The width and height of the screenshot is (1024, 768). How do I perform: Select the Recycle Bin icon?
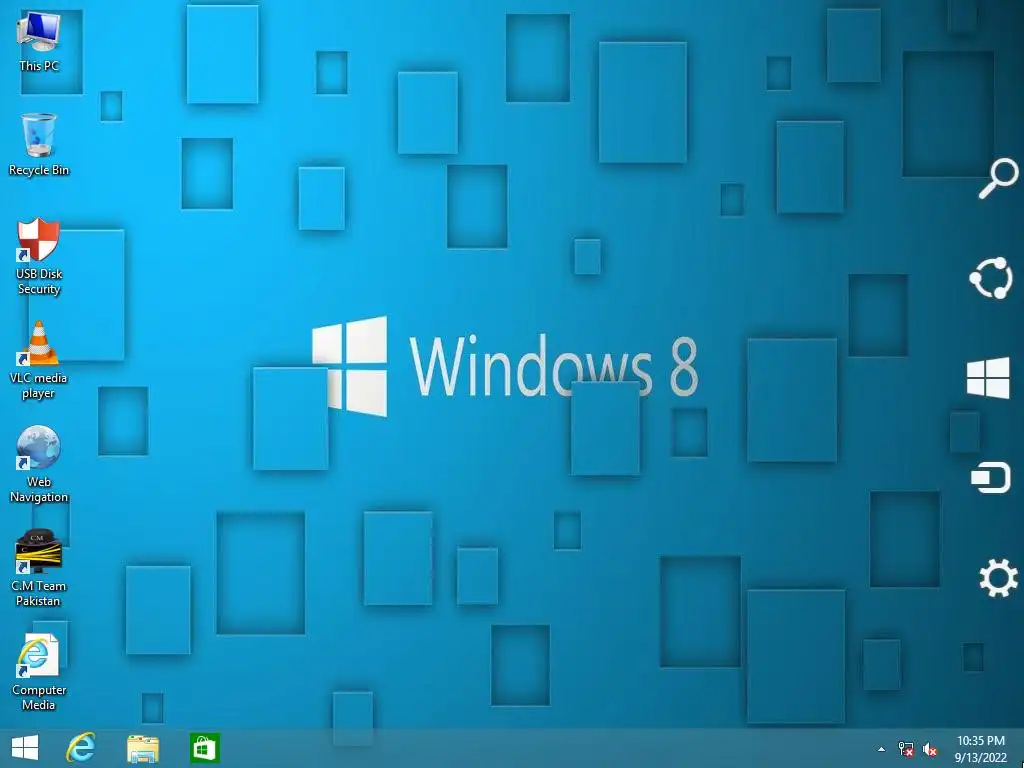pyautogui.click(x=39, y=145)
